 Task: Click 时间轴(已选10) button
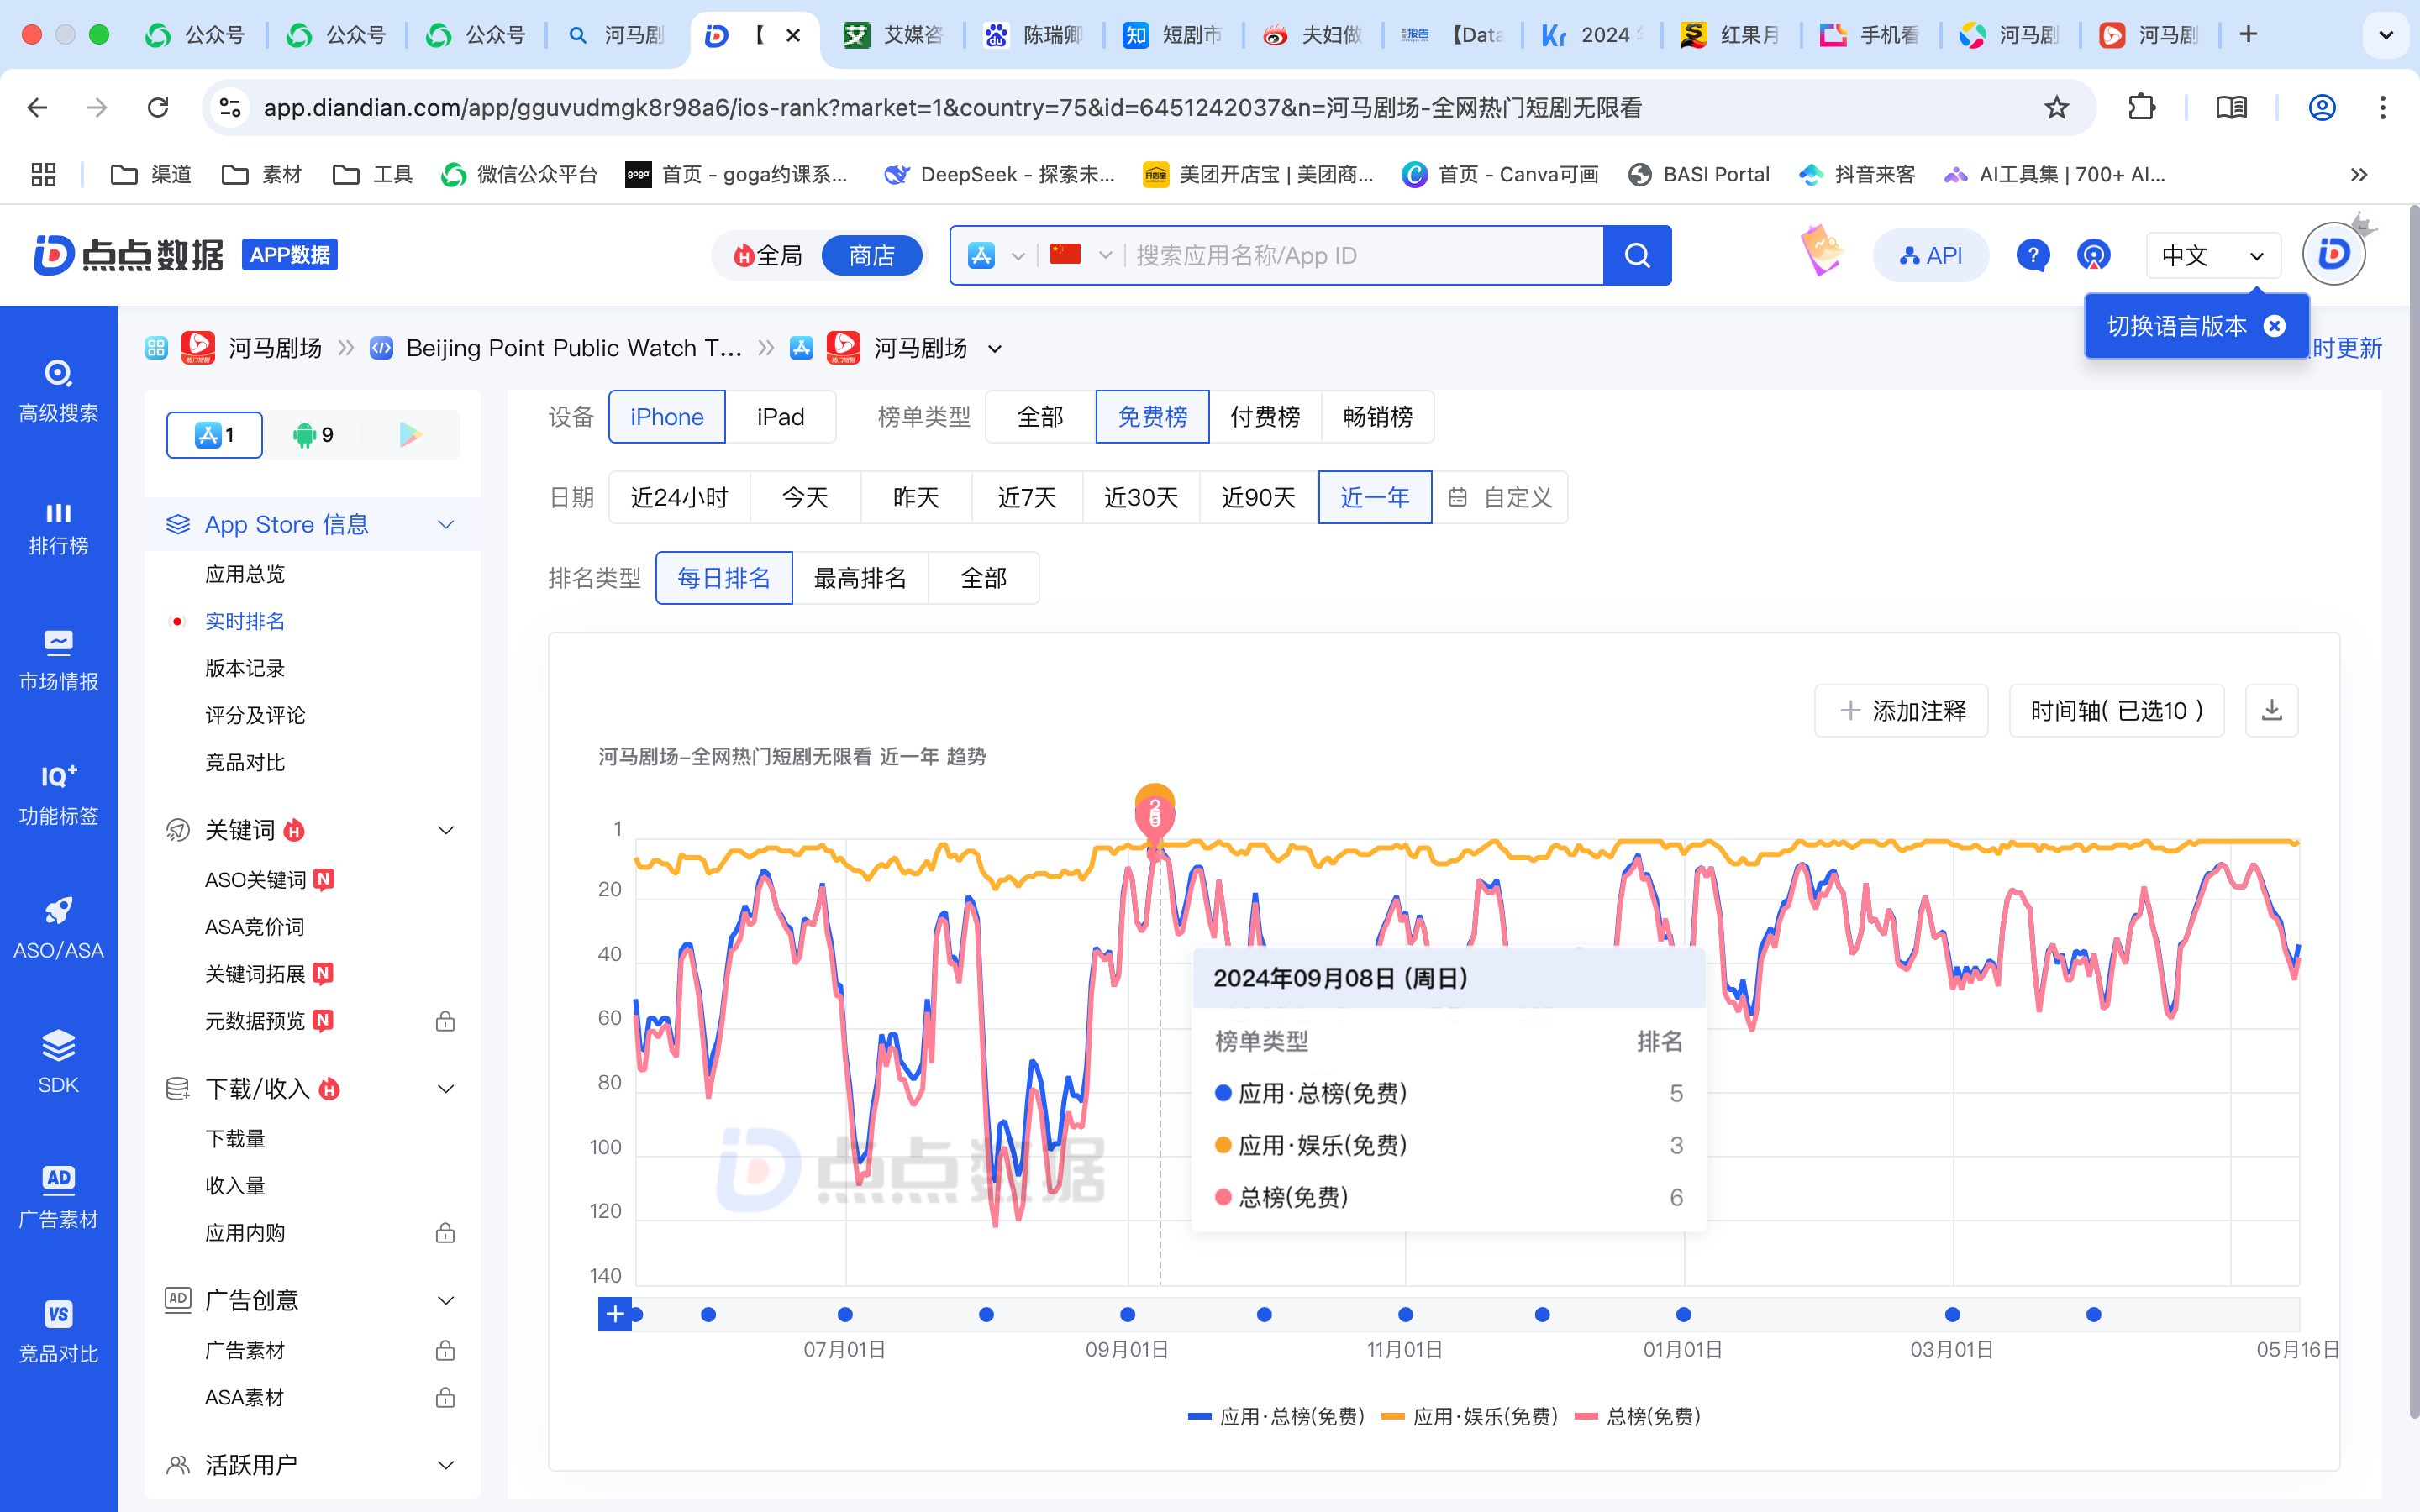2116,711
